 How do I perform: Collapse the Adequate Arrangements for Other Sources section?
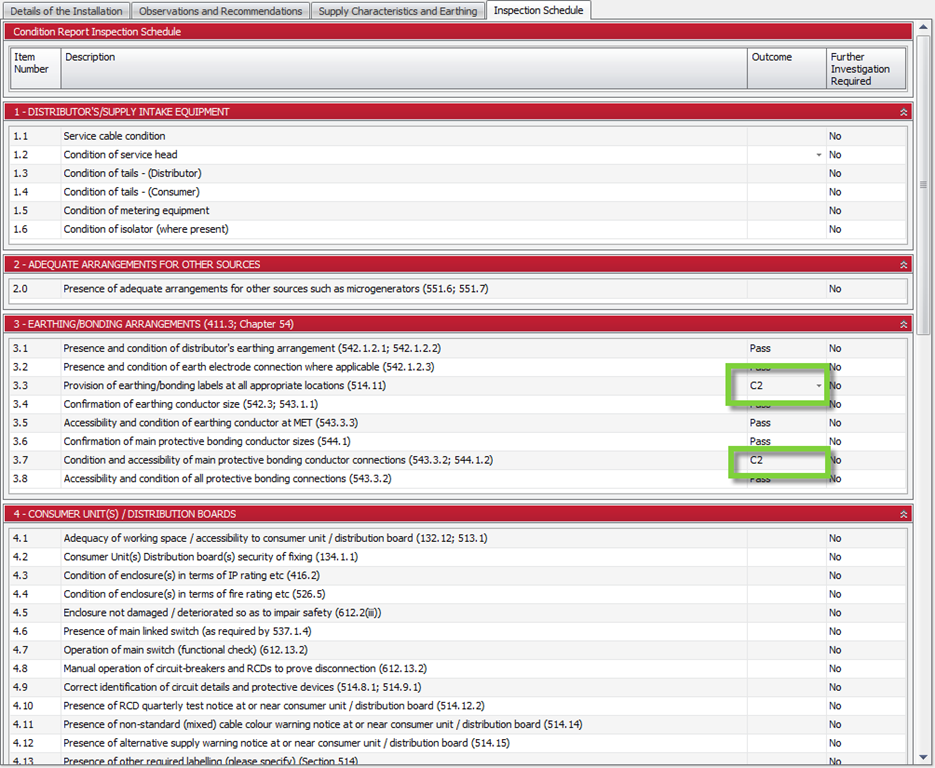click(x=904, y=265)
